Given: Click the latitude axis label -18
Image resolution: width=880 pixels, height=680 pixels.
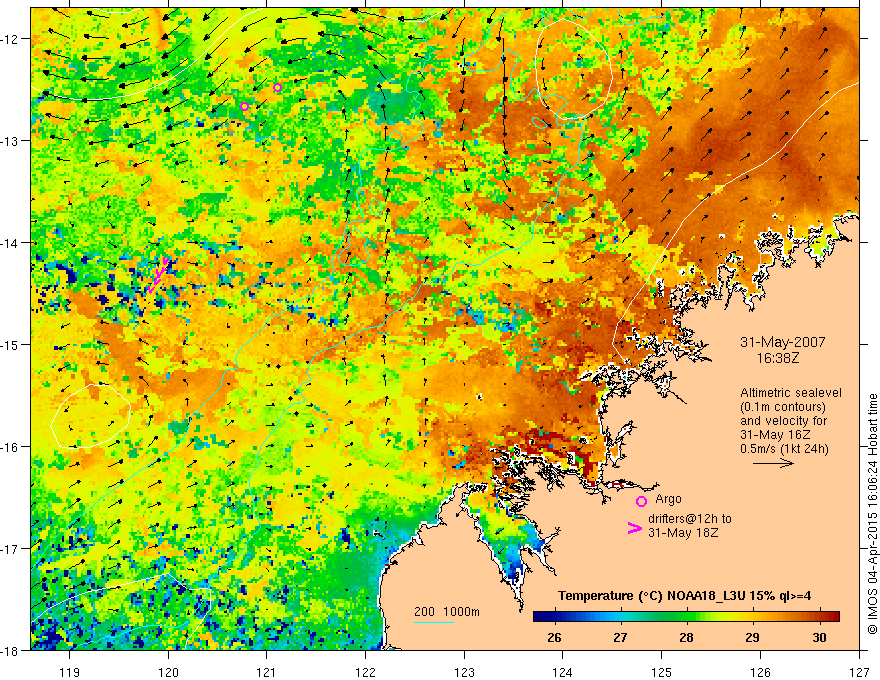Looking at the screenshot, I should coord(10,651).
